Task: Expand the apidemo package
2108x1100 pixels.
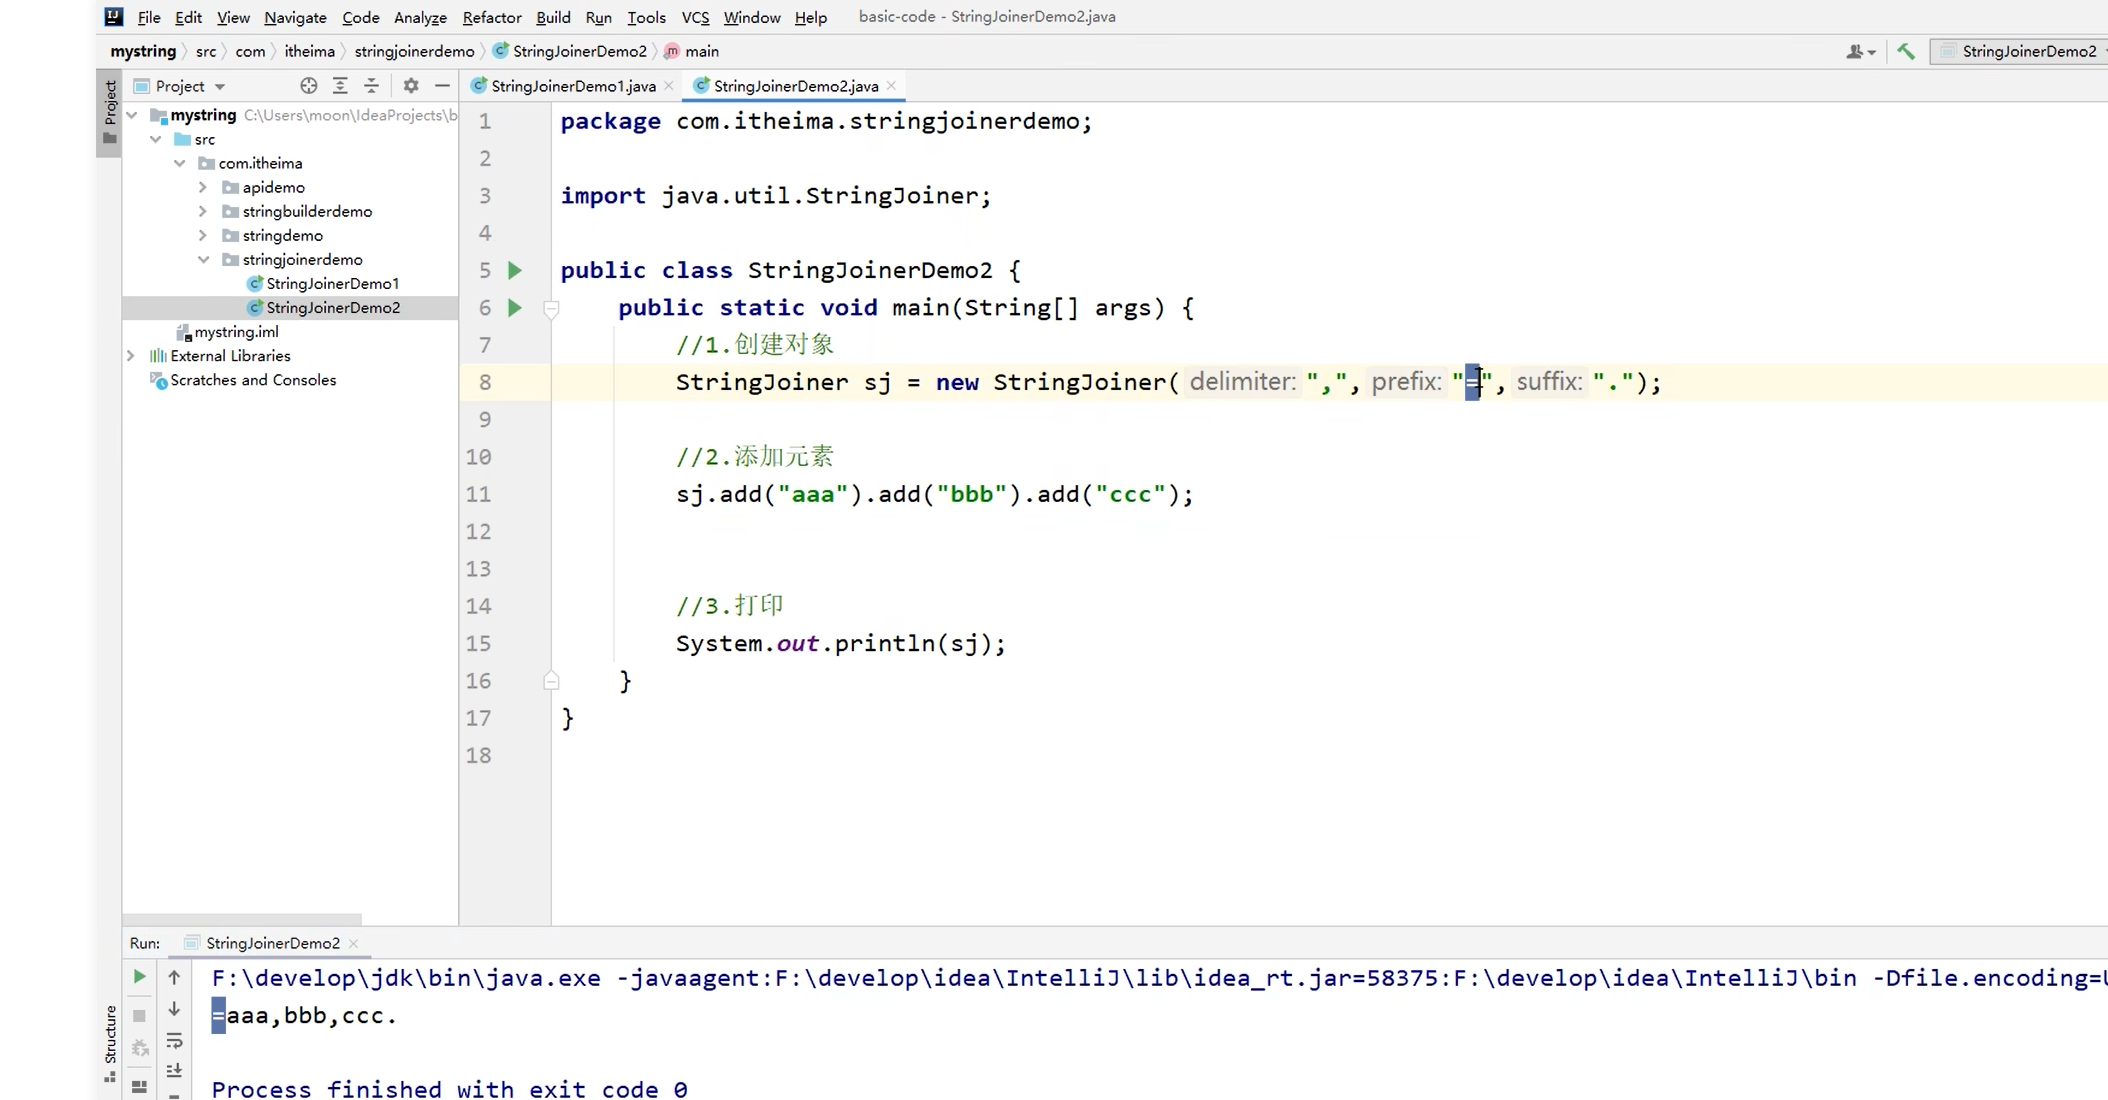Action: tap(201, 187)
